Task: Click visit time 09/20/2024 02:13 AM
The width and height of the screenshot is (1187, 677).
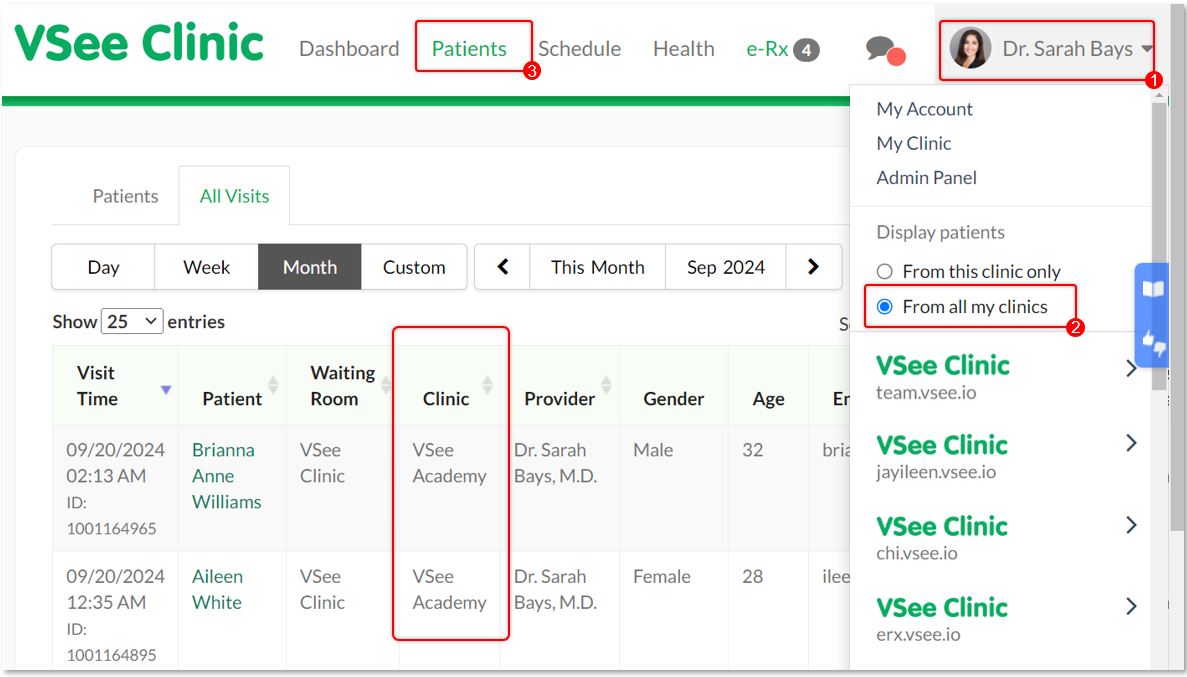Action: [x=115, y=463]
